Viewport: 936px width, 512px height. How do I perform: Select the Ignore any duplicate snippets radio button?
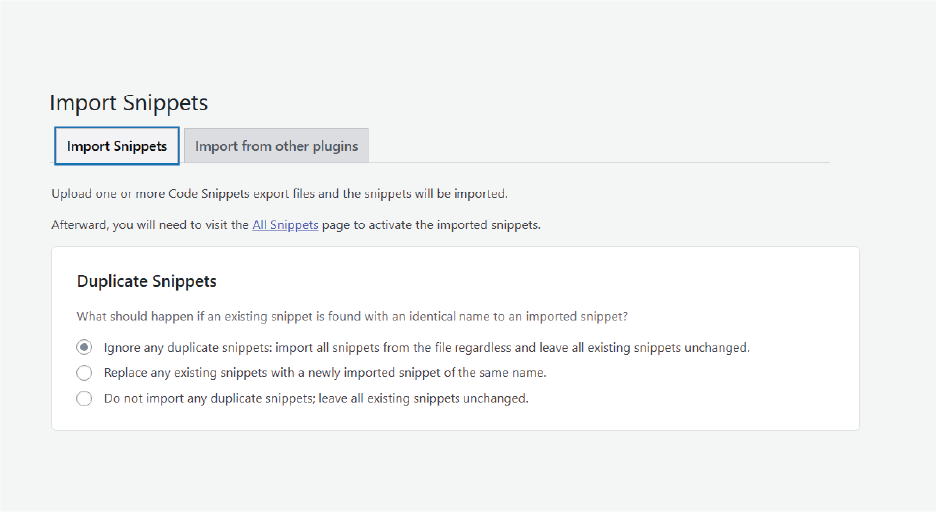[84, 348]
